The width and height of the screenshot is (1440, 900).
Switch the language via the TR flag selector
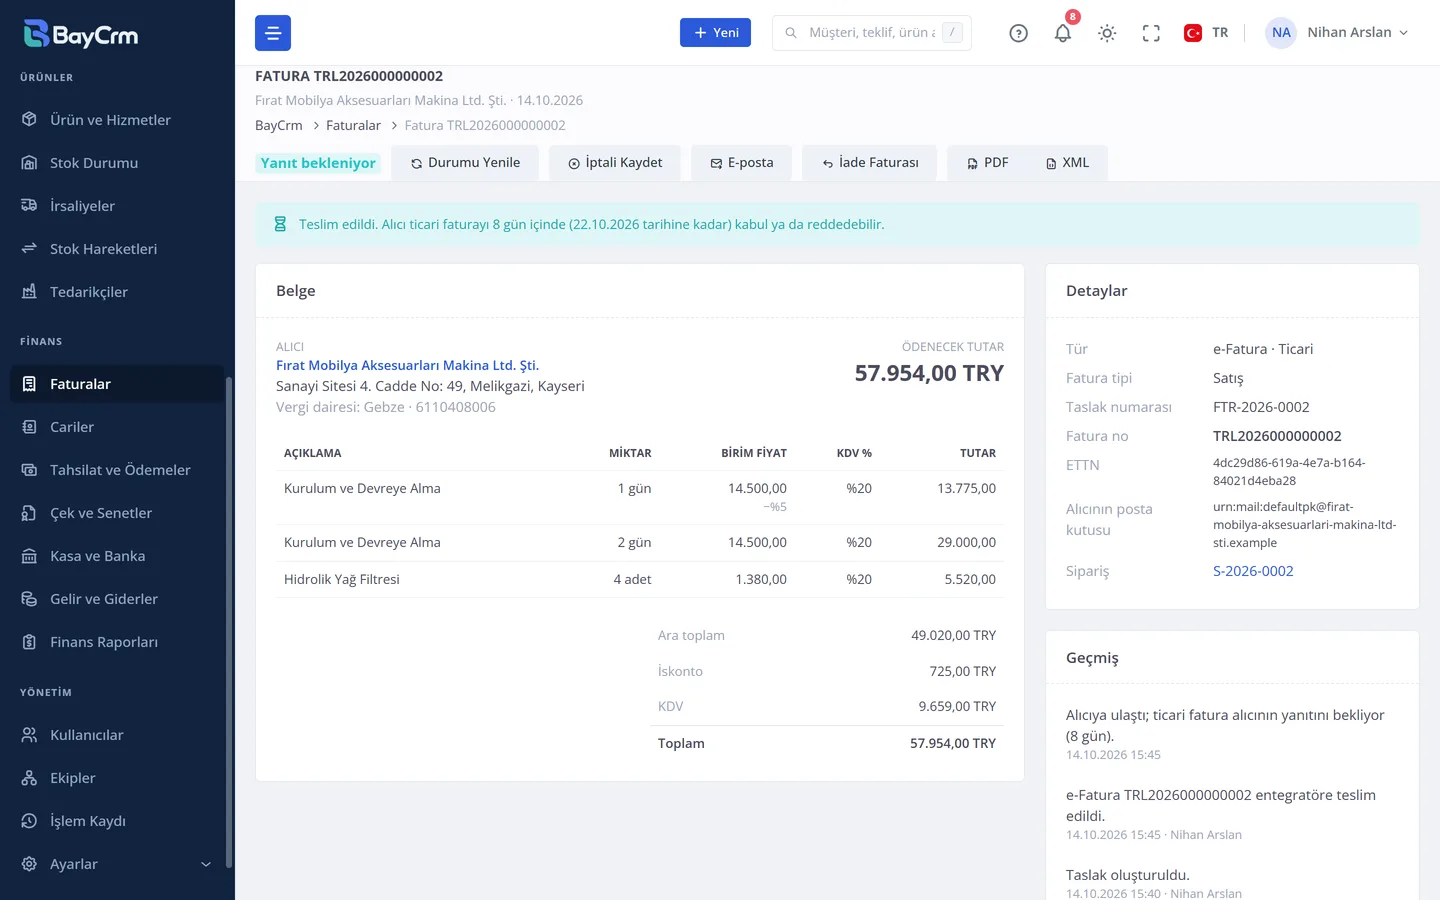point(1206,33)
